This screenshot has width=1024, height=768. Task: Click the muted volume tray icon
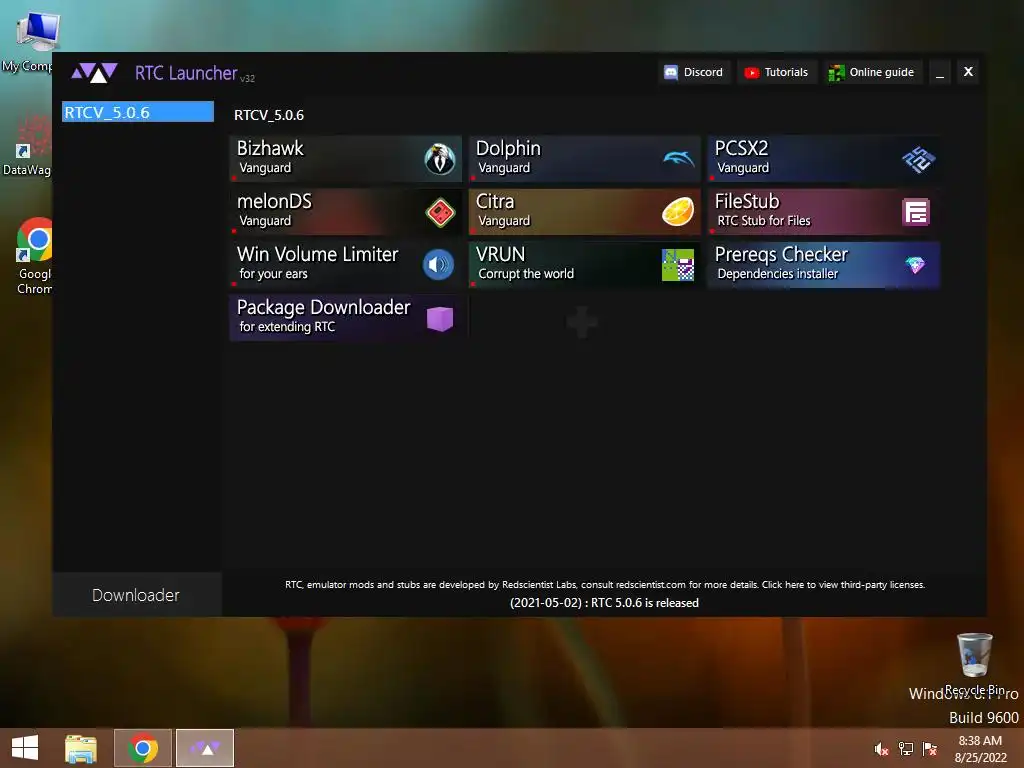pyautogui.click(x=881, y=749)
